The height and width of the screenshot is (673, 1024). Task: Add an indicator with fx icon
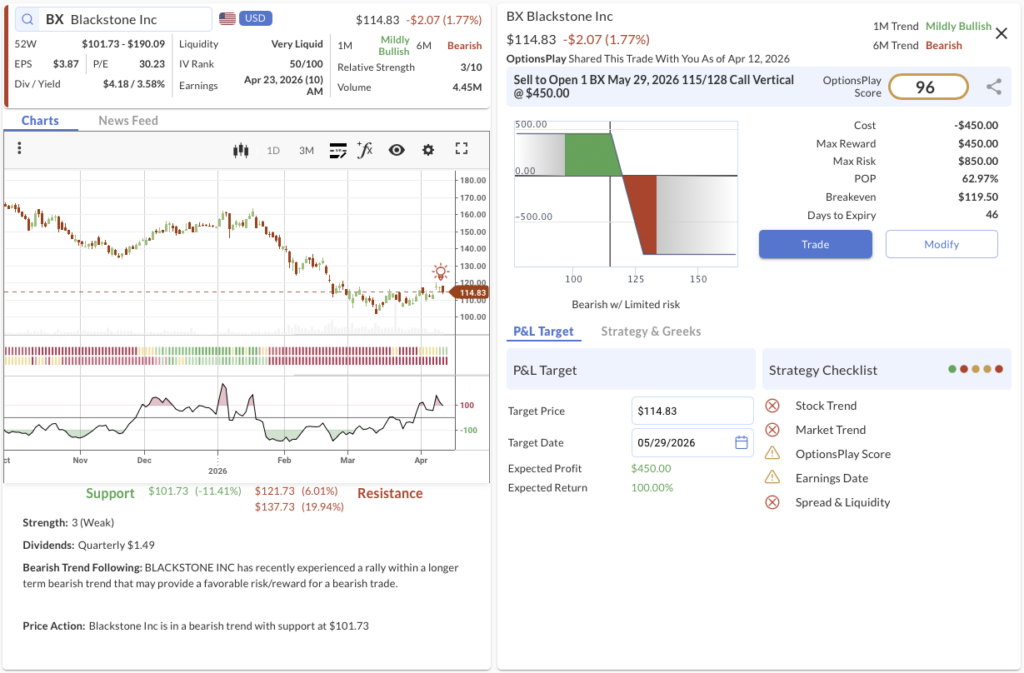(x=365, y=150)
